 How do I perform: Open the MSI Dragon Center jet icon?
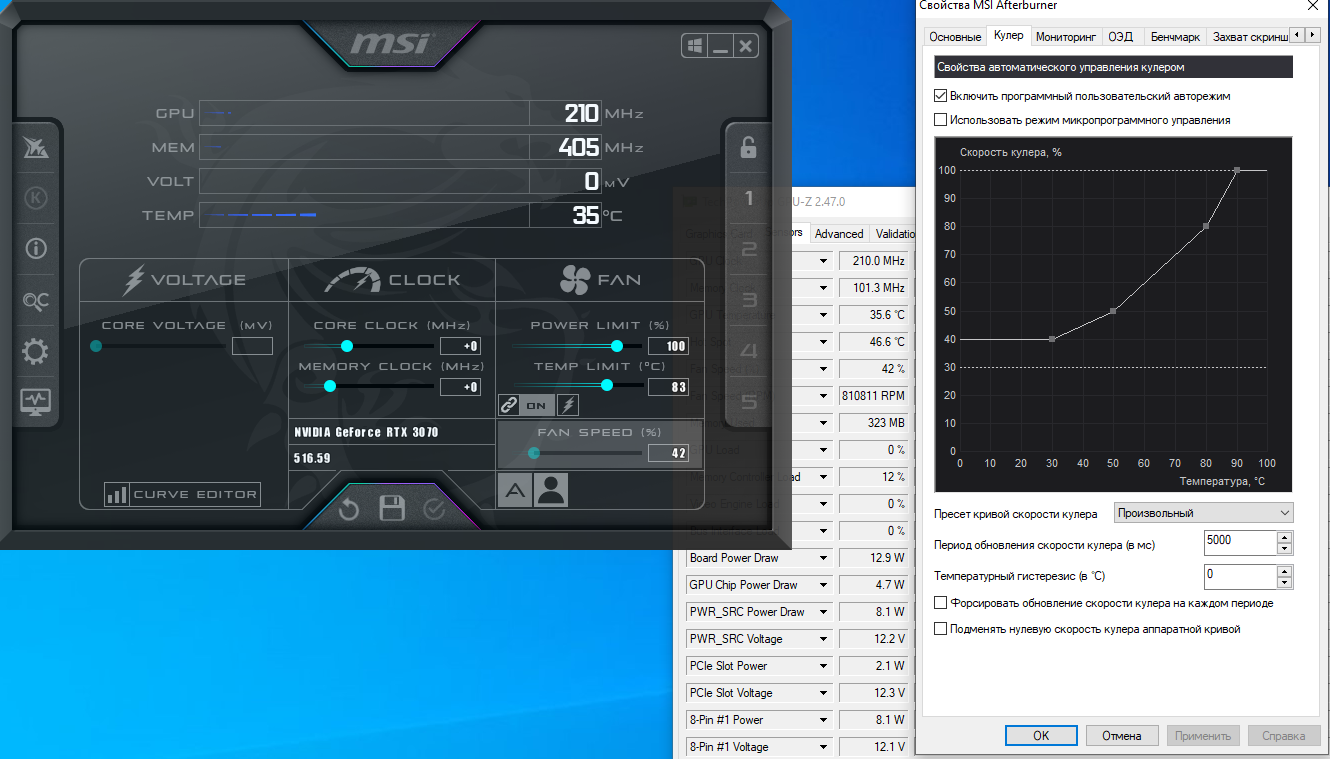(36, 149)
